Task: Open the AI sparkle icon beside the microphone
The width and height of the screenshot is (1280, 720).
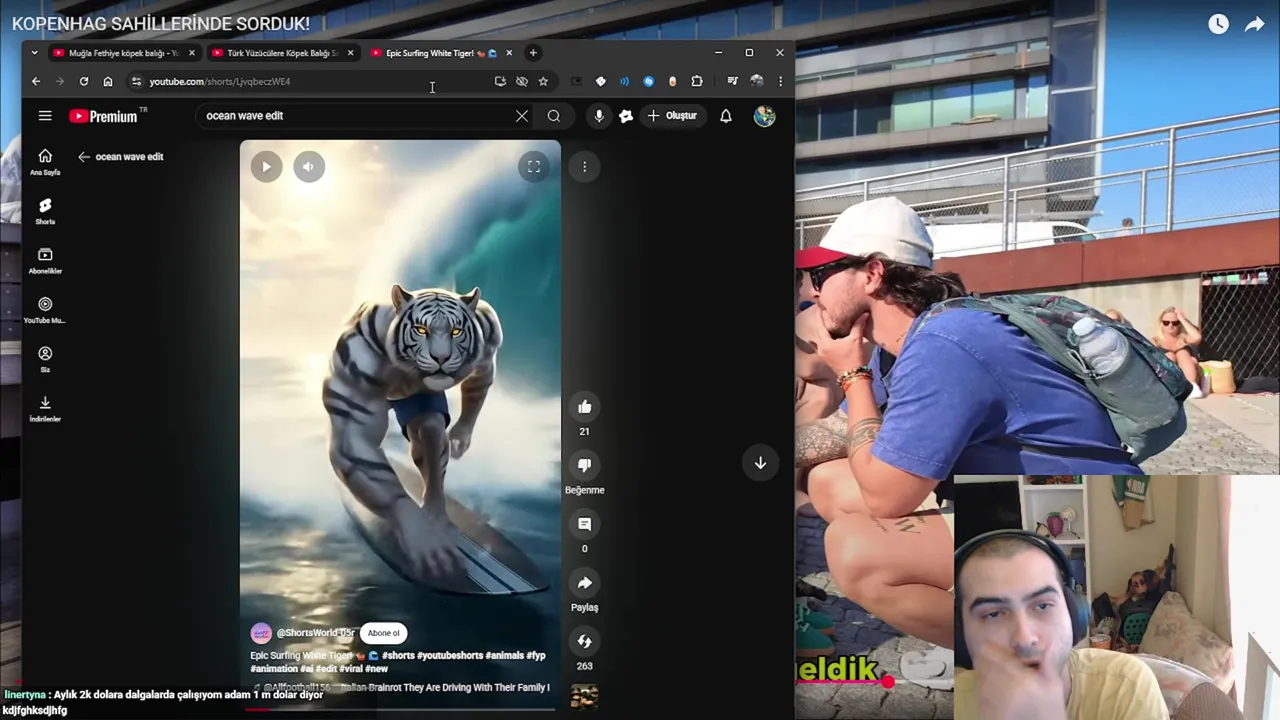Action: tap(626, 116)
